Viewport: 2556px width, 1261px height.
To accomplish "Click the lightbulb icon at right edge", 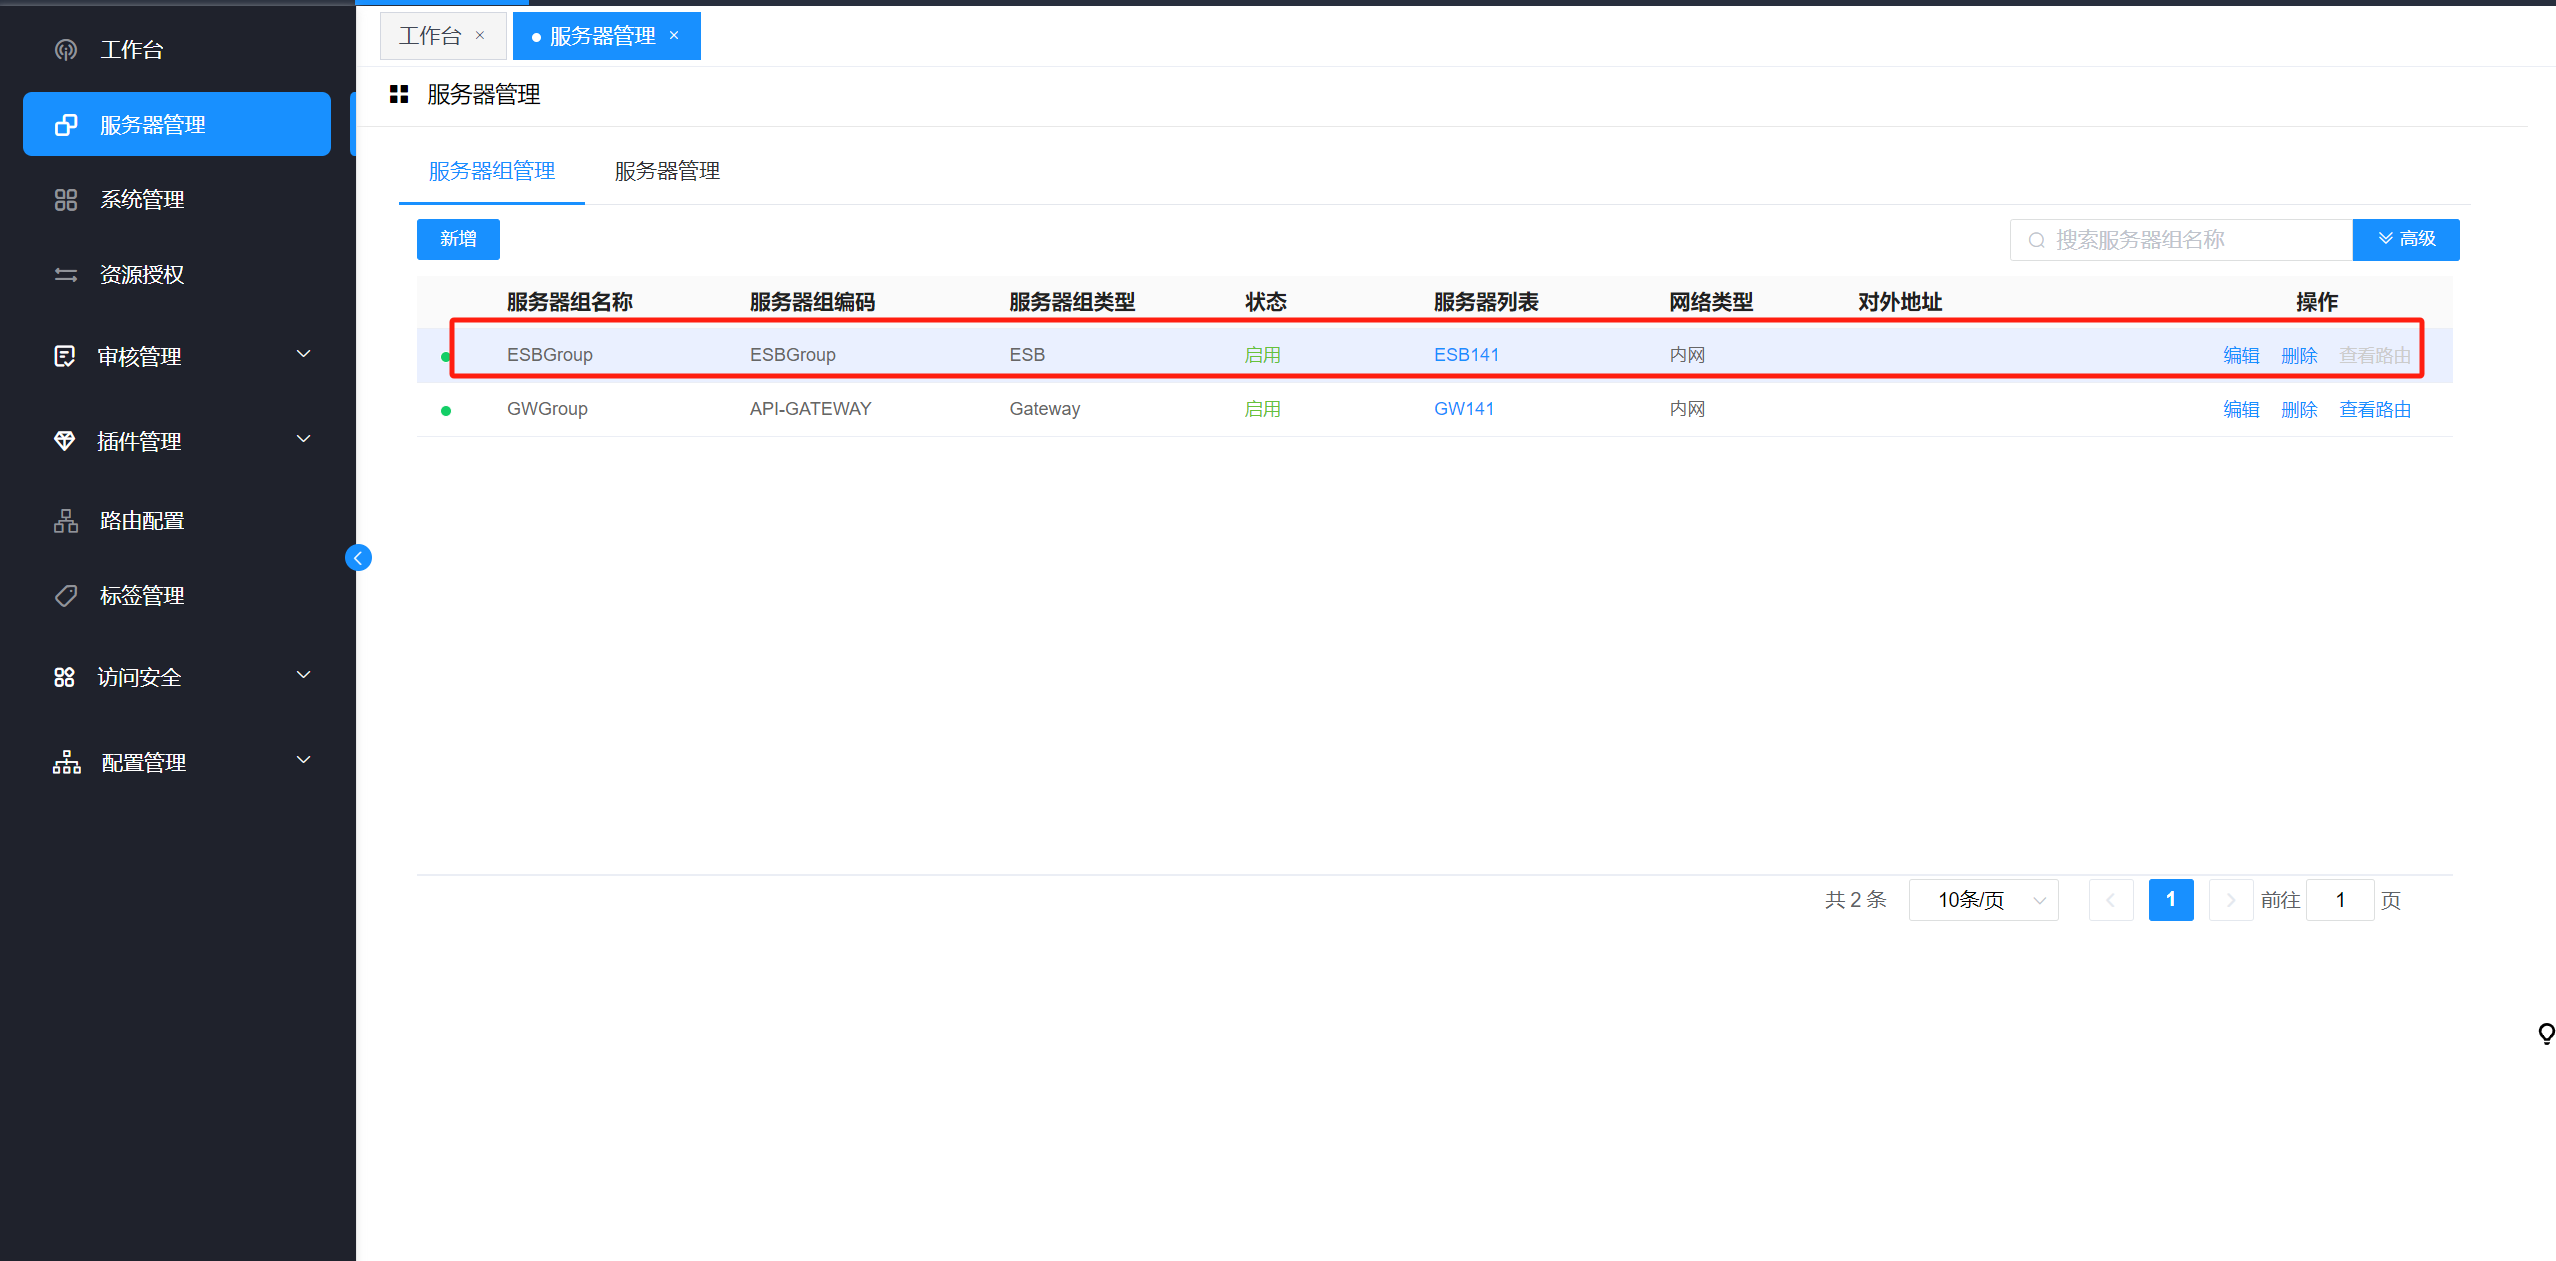I will pyautogui.click(x=2545, y=1033).
